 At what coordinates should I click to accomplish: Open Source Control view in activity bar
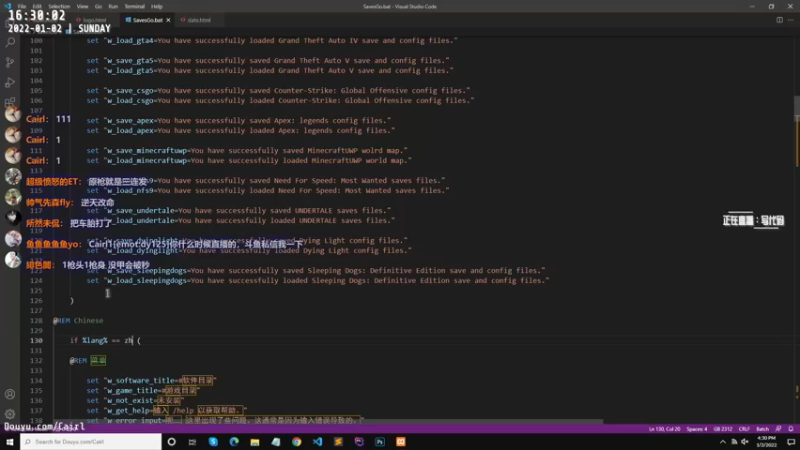tap(10, 62)
